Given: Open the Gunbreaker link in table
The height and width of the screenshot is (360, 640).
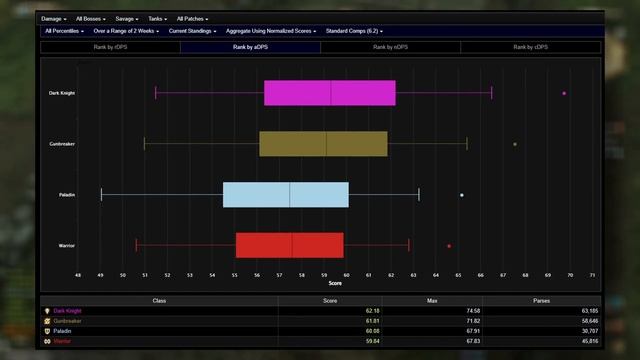Looking at the screenshot, I should click(x=67, y=321).
